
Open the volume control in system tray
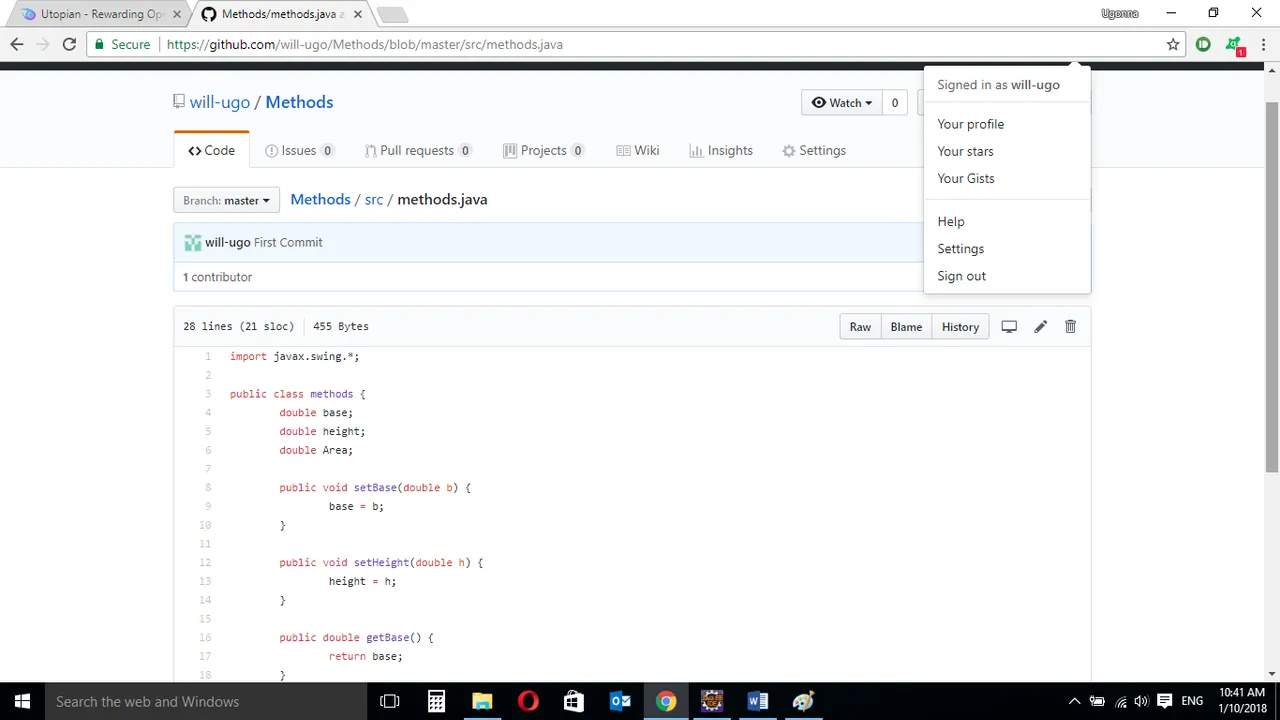1141,701
